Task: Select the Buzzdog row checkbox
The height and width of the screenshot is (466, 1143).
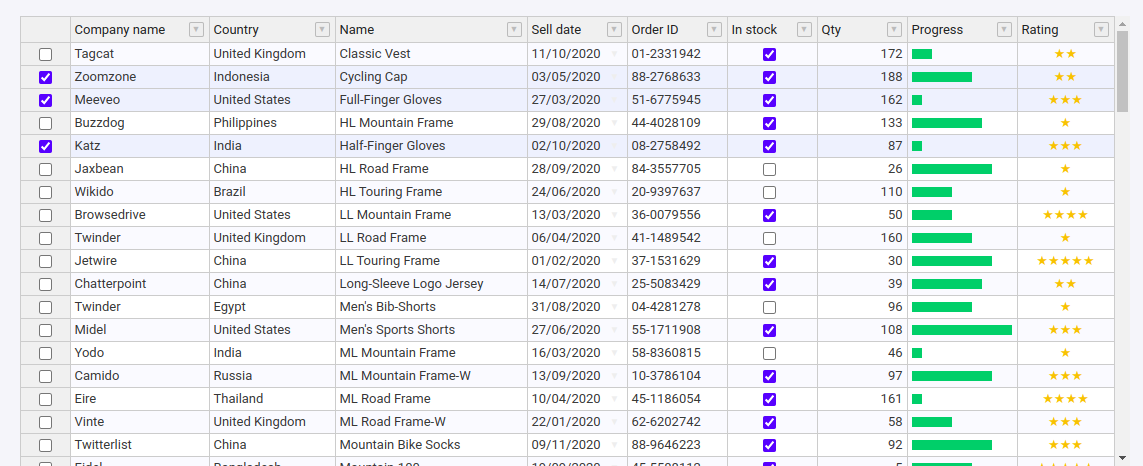Action: pyautogui.click(x=46, y=123)
